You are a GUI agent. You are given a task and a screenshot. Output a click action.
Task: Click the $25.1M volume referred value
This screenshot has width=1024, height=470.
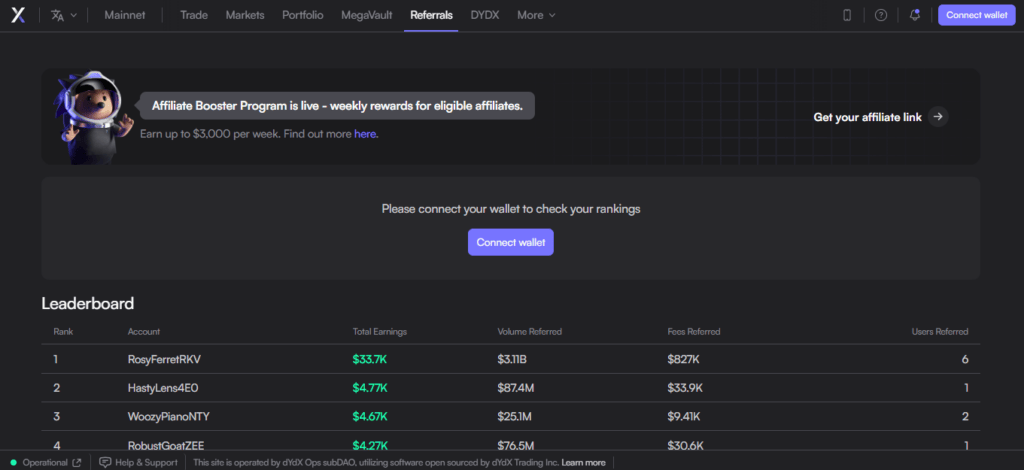pyautogui.click(x=515, y=416)
